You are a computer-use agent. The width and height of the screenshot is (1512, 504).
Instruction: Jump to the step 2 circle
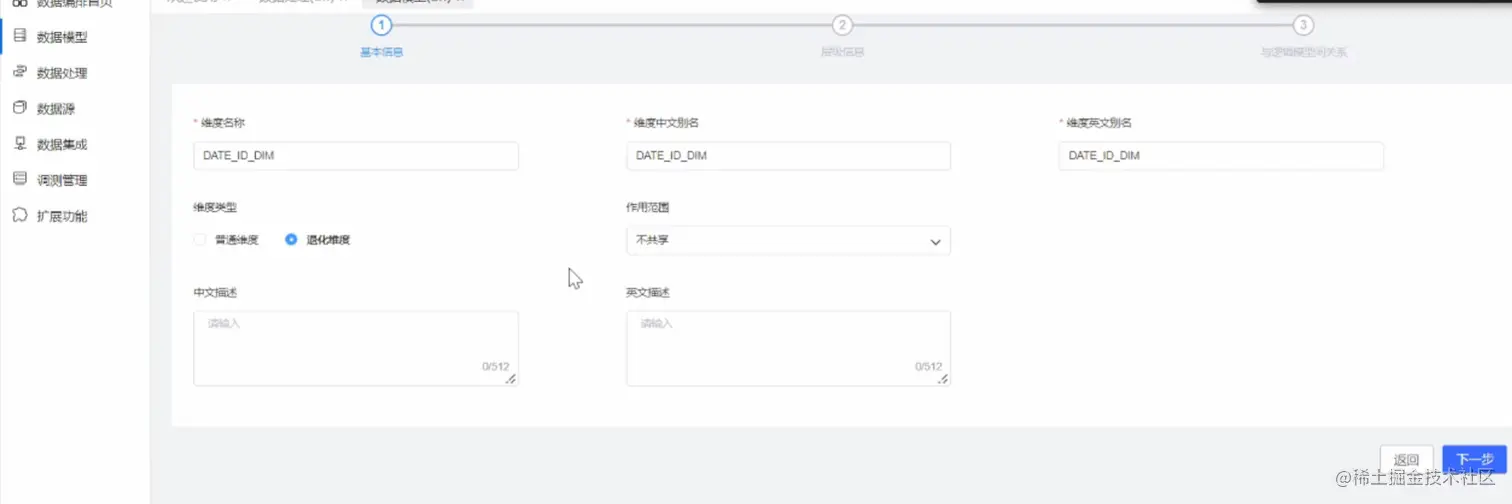pyautogui.click(x=842, y=25)
